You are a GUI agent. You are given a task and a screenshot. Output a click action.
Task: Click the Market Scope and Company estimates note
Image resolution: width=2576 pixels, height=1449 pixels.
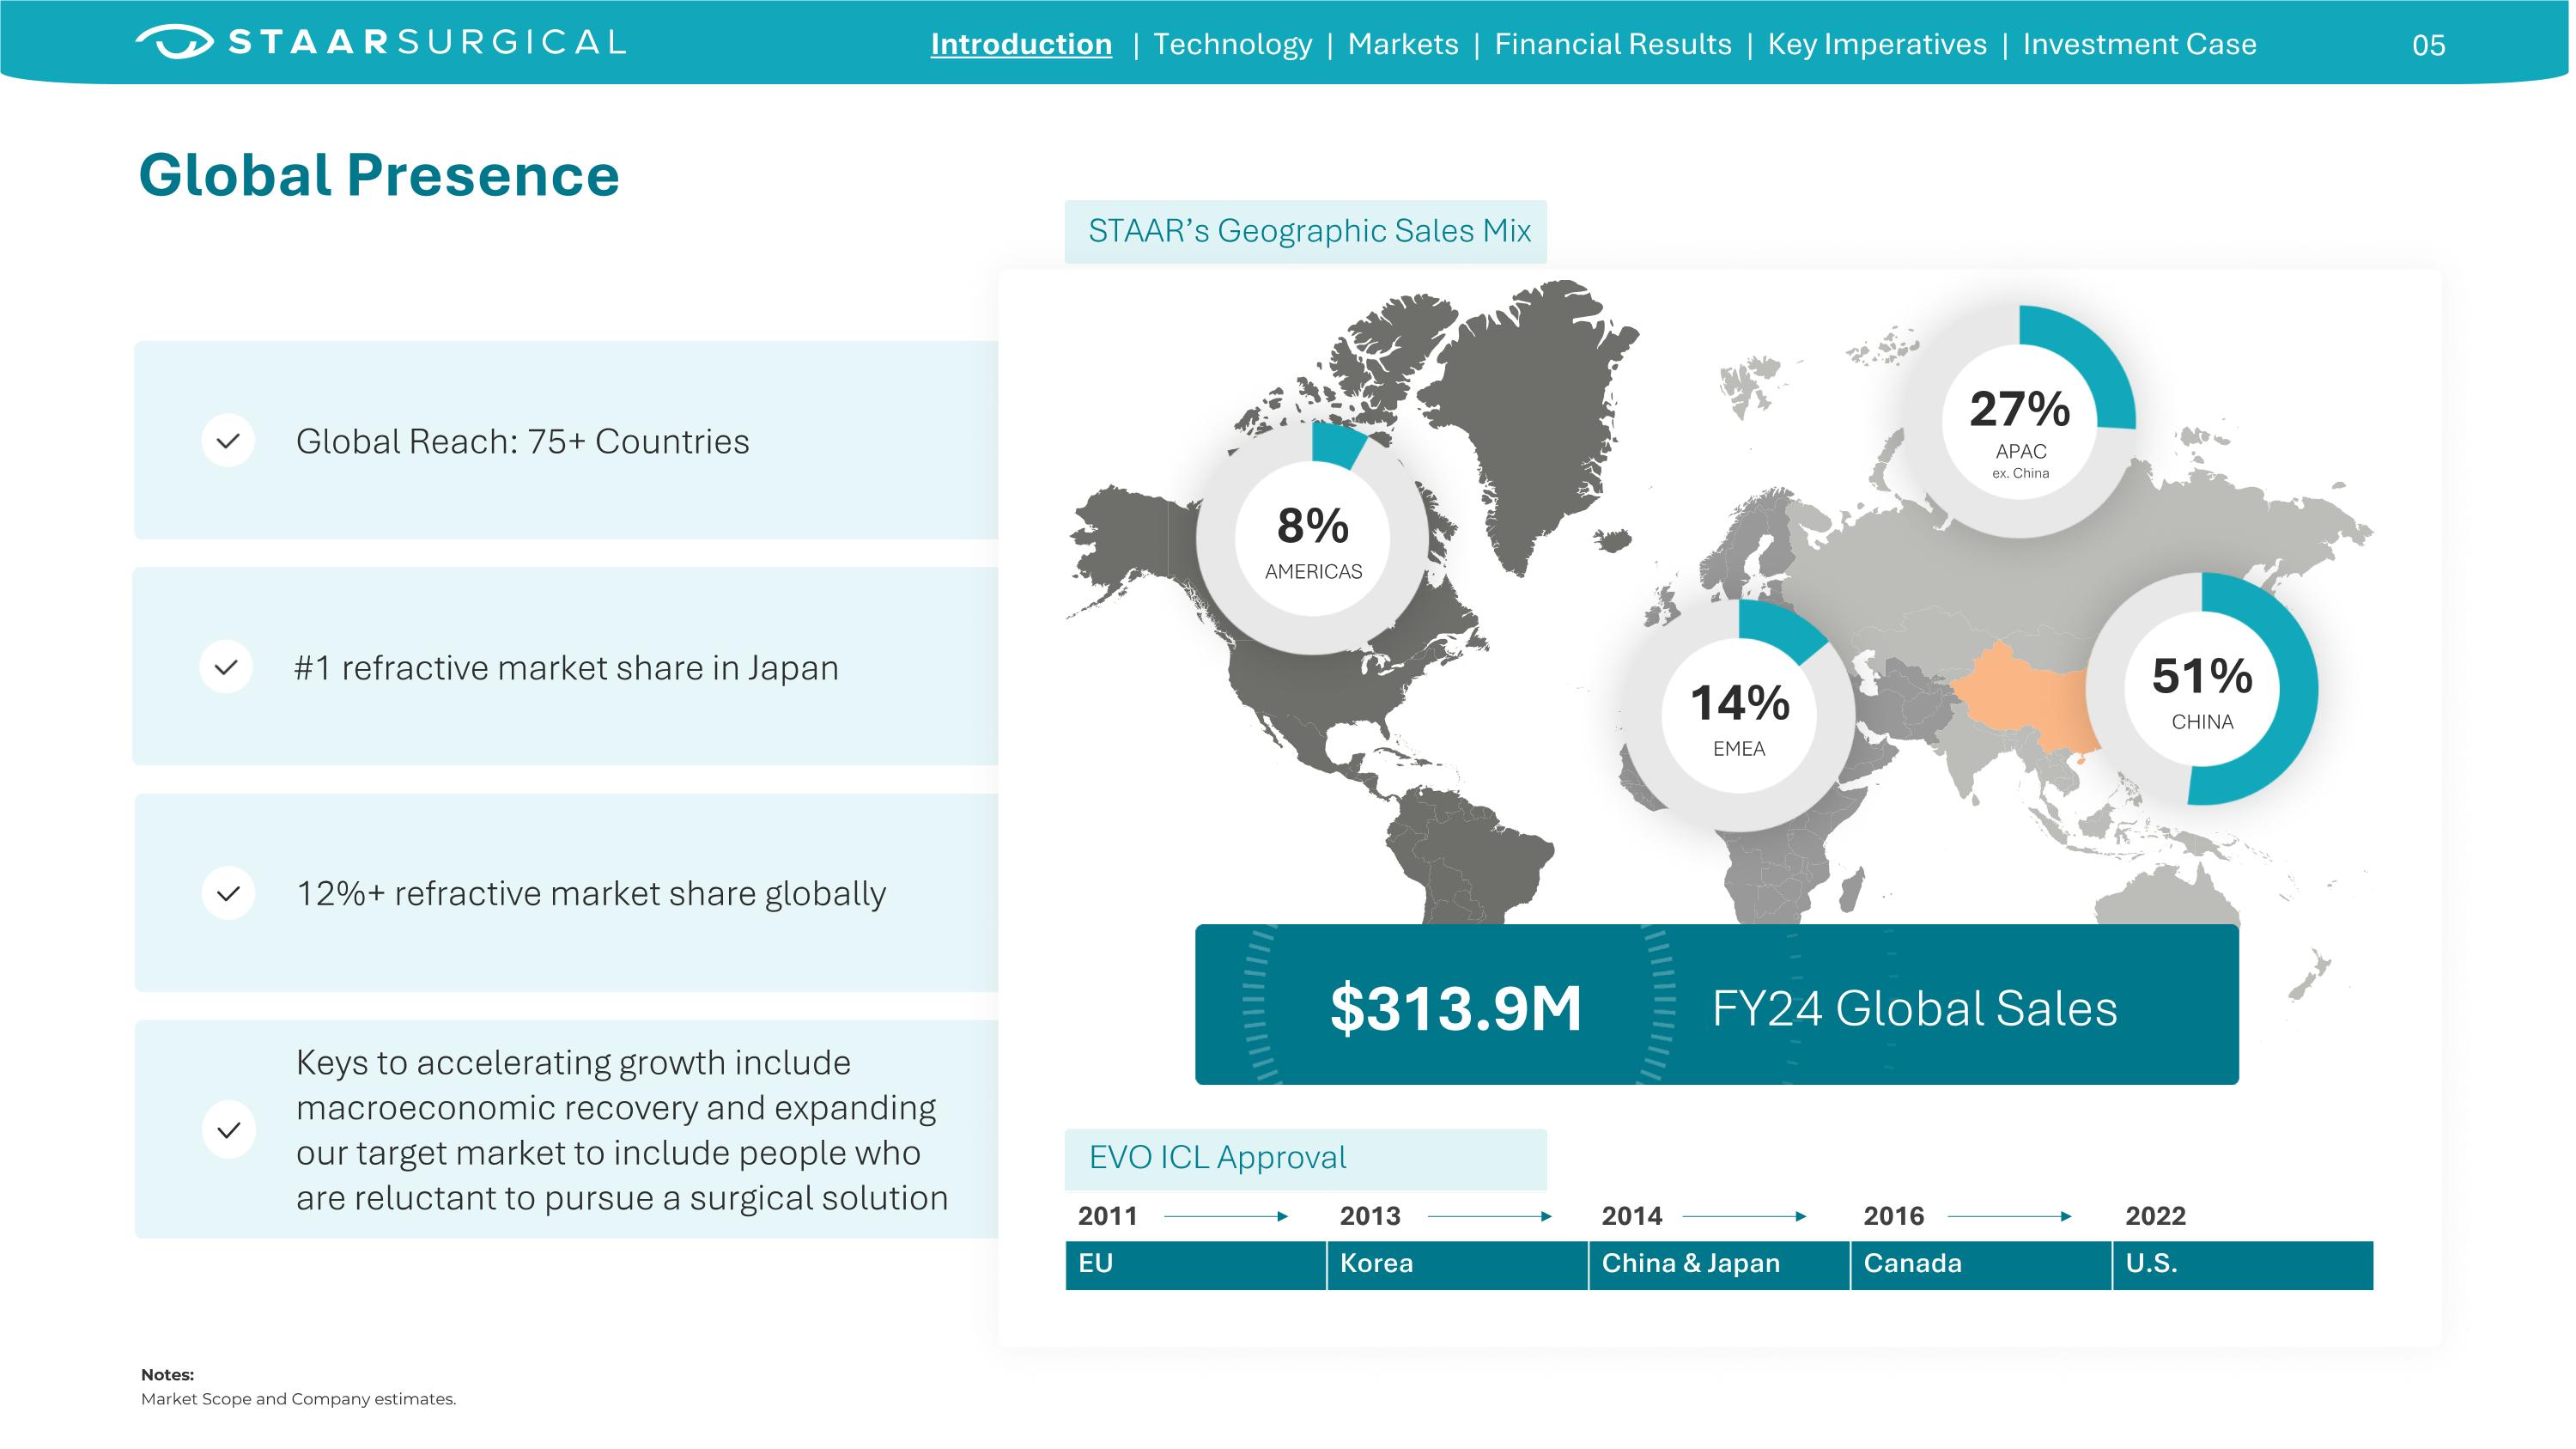click(298, 1399)
